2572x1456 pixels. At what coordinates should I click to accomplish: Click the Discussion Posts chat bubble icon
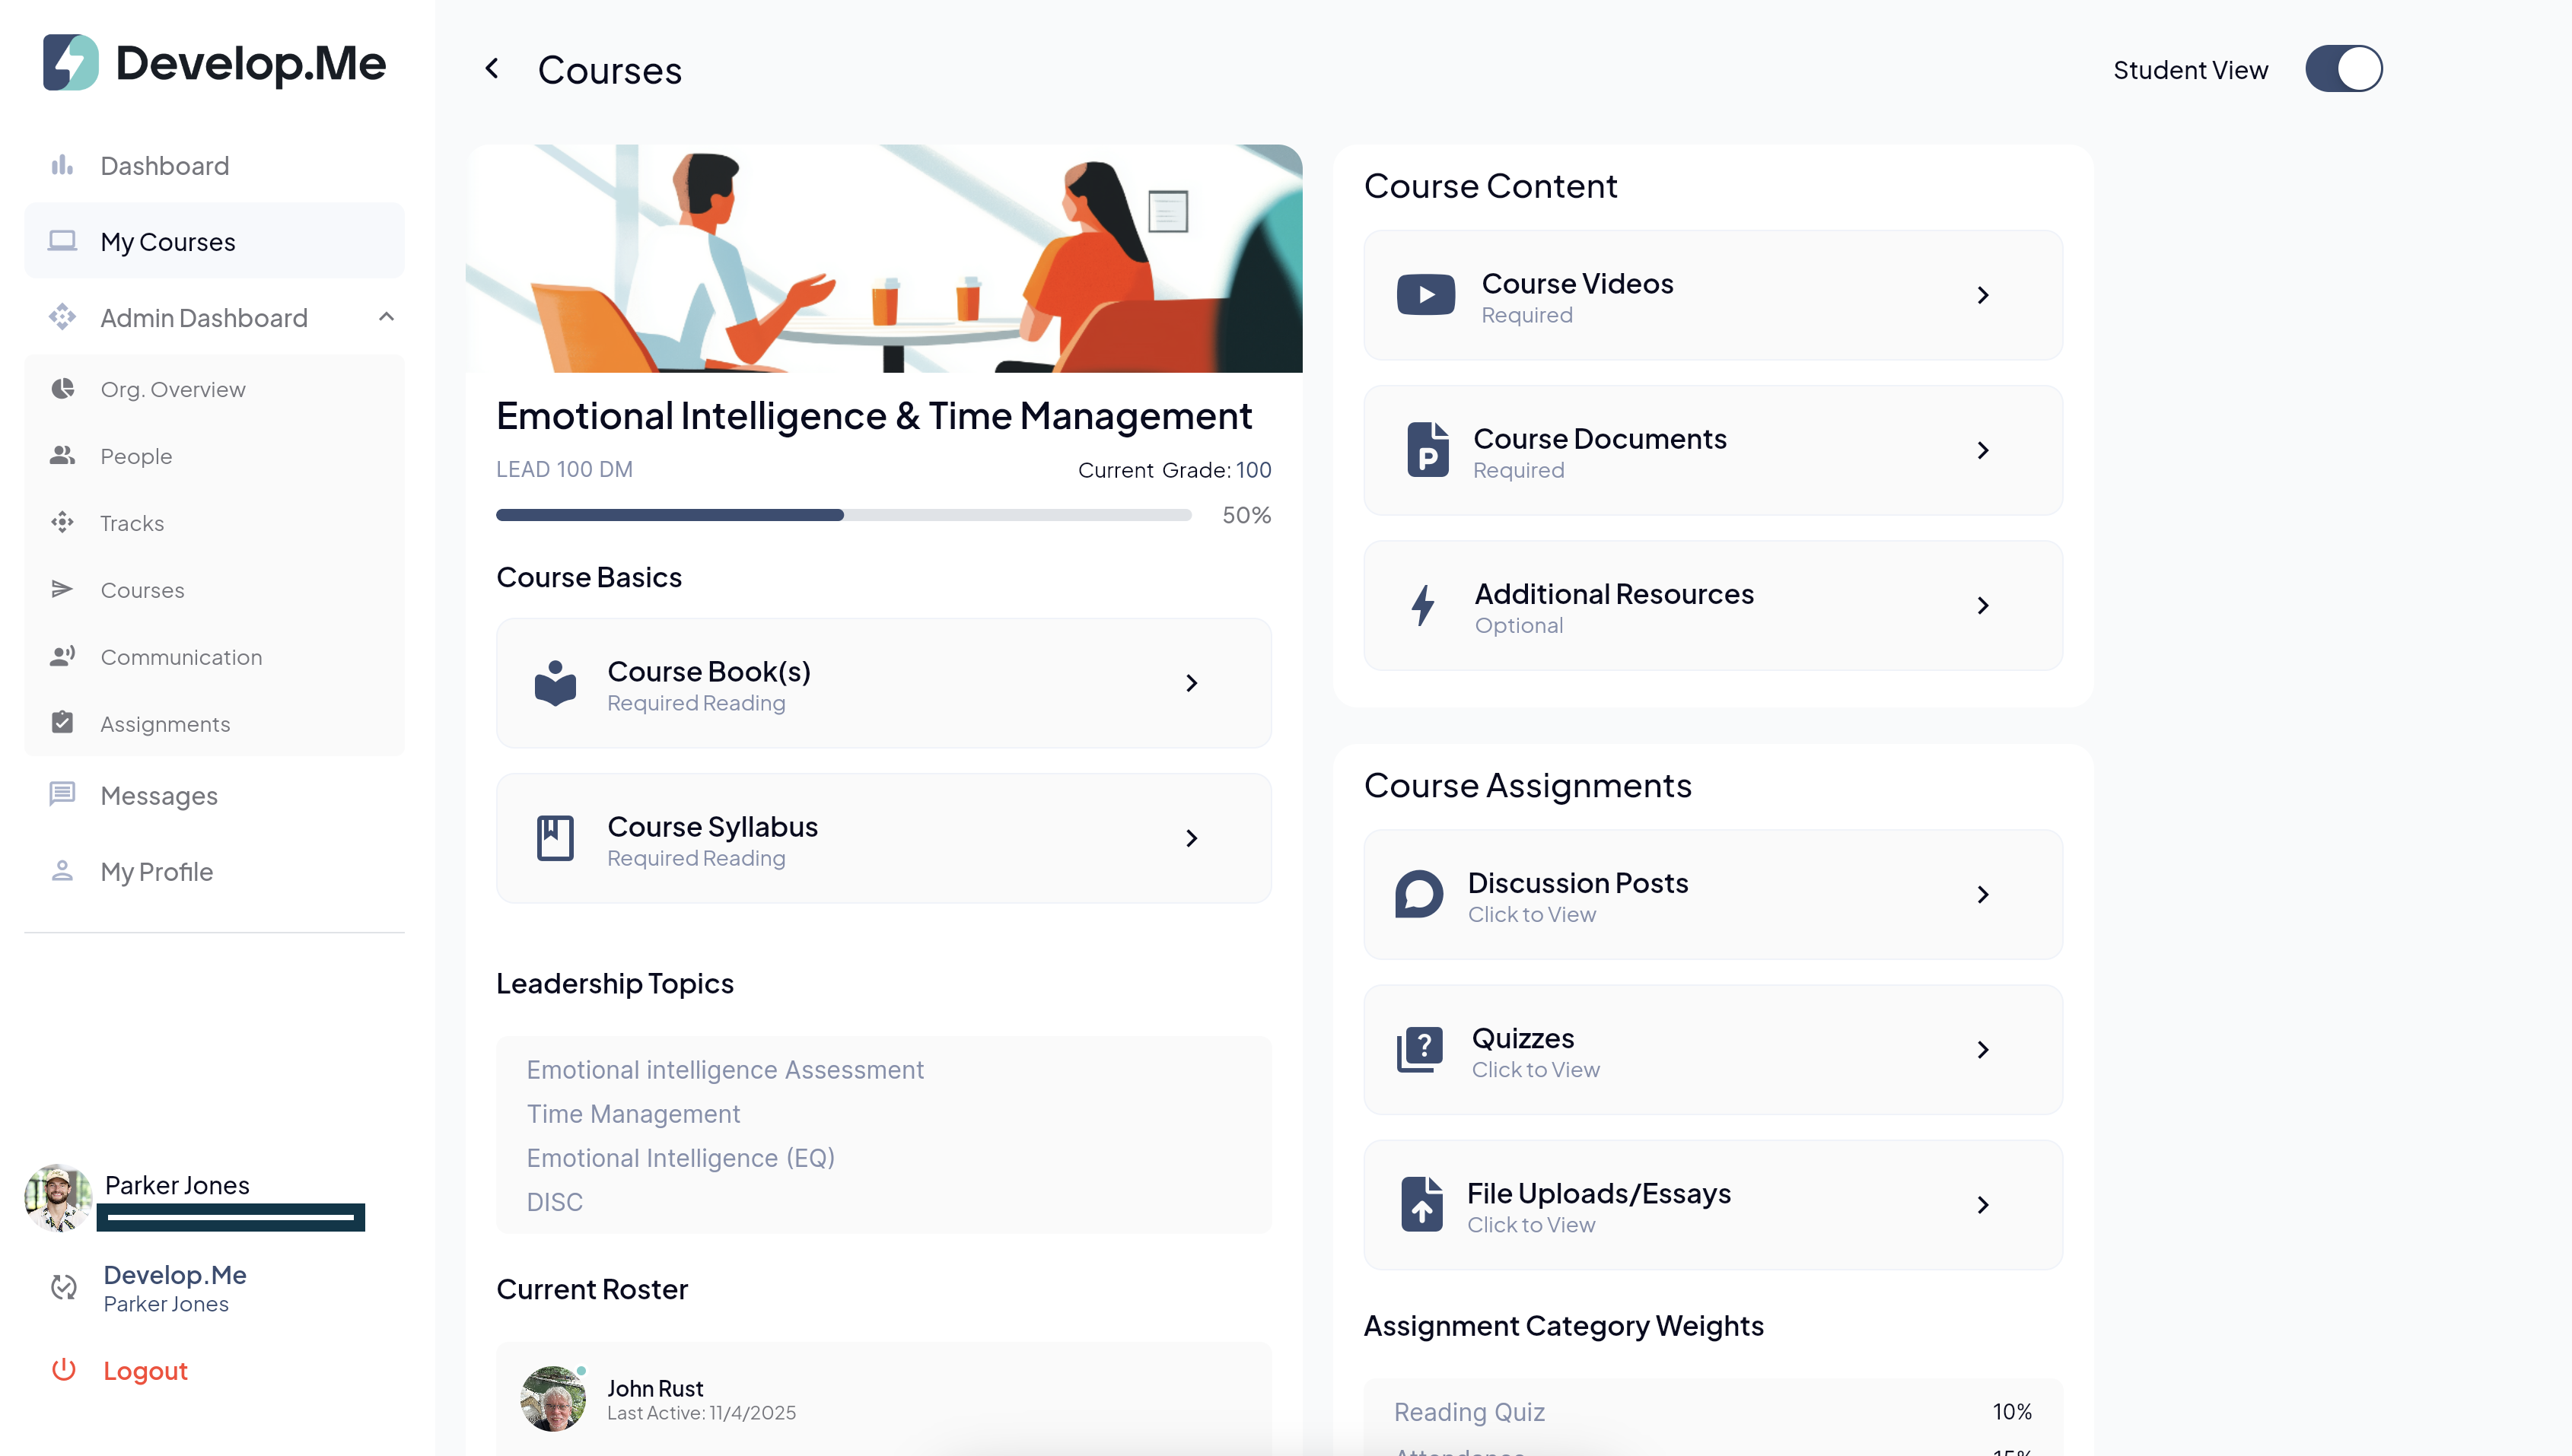[1419, 895]
